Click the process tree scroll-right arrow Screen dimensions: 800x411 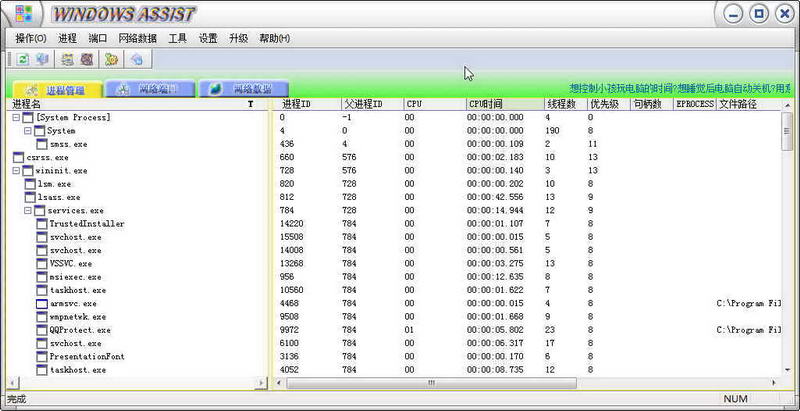click(261, 382)
